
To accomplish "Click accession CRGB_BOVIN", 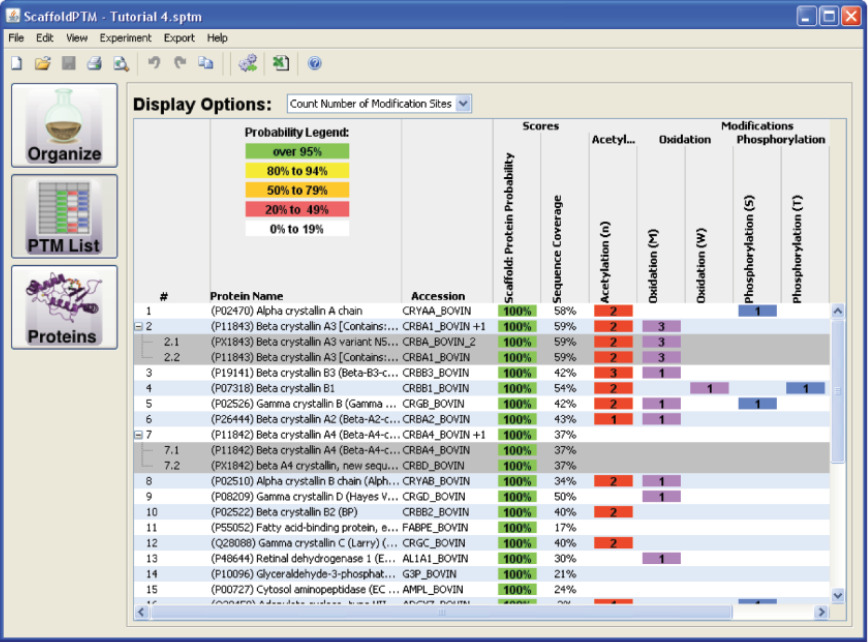I will [x=433, y=404].
